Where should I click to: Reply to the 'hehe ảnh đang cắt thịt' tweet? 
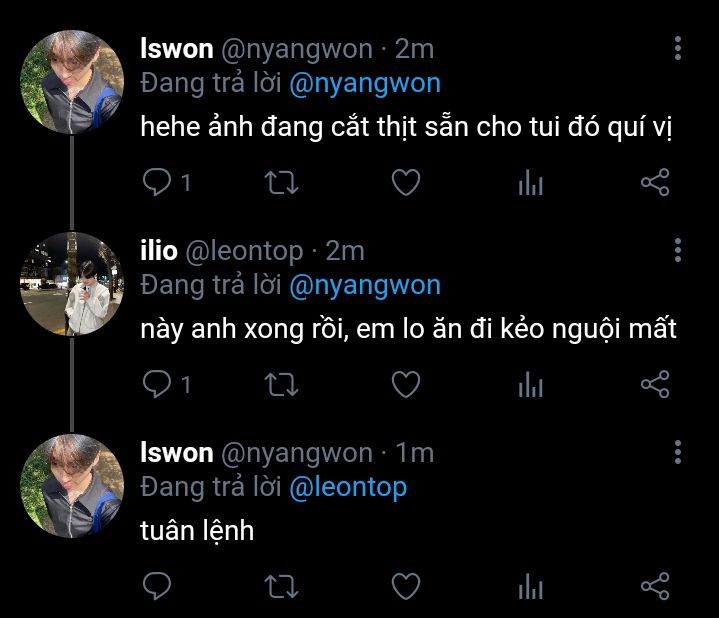(x=157, y=182)
